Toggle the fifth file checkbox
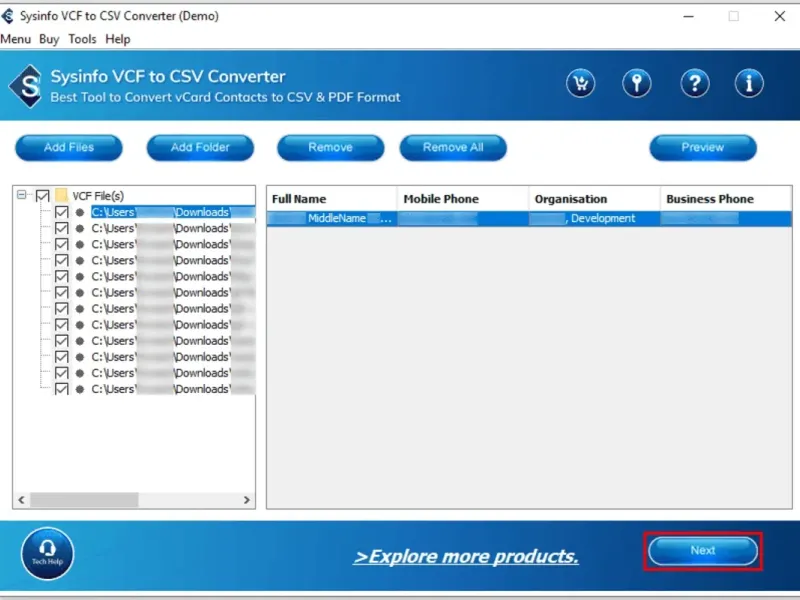800x600 pixels. coord(61,276)
